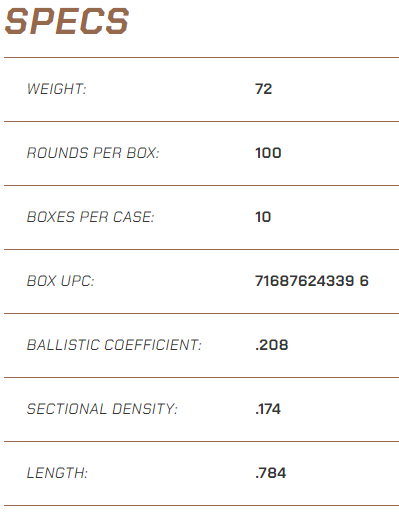
Task: Click the SPECS heading
Action: (x=67, y=21)
